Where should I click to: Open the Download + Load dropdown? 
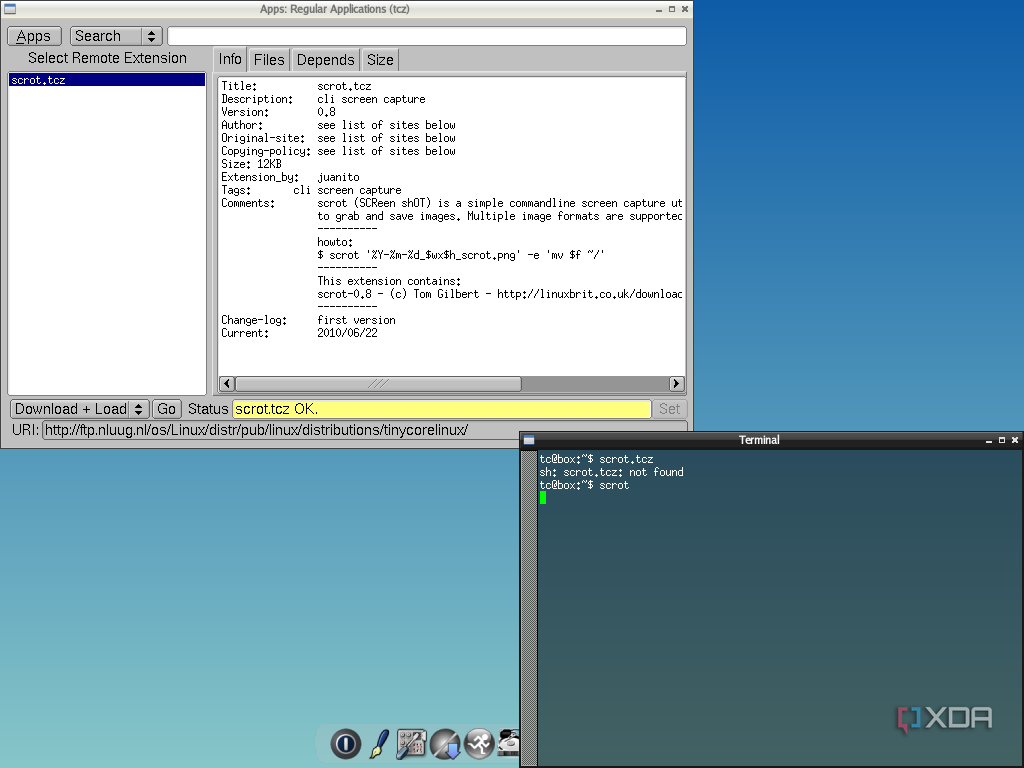click(x=80, y=409)
